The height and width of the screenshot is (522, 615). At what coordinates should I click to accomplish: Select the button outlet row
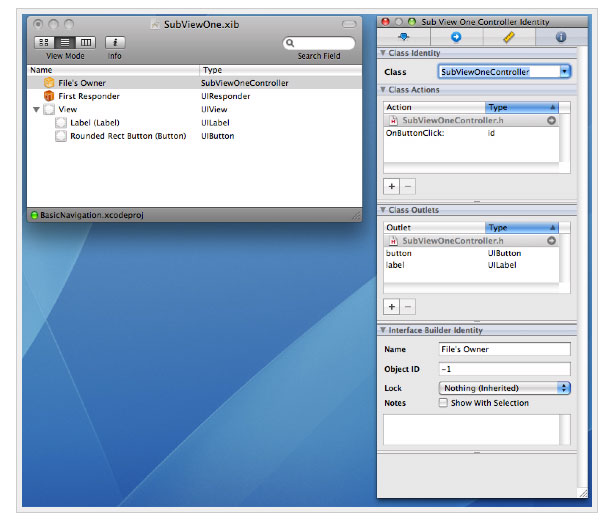(x=471, y=253)
